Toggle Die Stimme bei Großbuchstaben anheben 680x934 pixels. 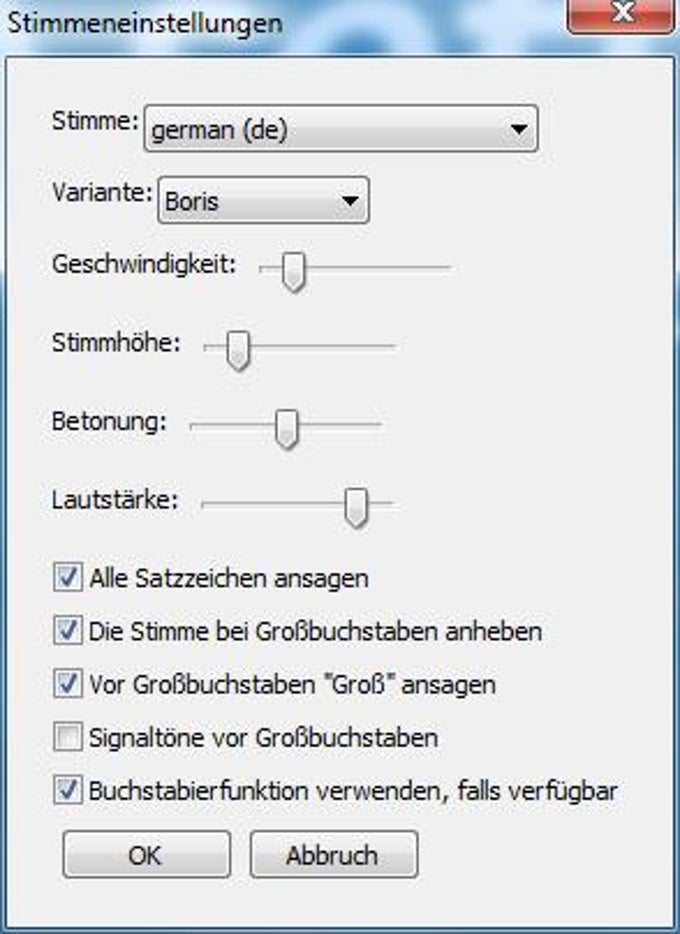(x=68, y=630)
